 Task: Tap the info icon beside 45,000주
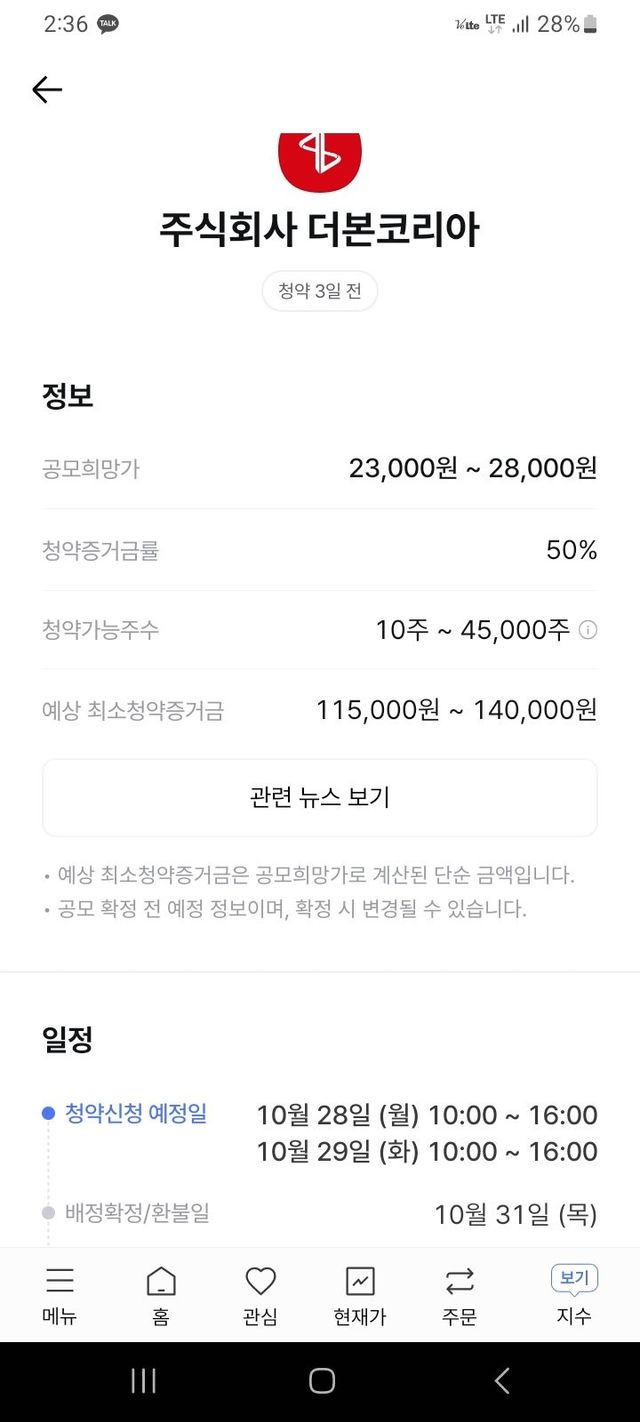pos(588,630)
